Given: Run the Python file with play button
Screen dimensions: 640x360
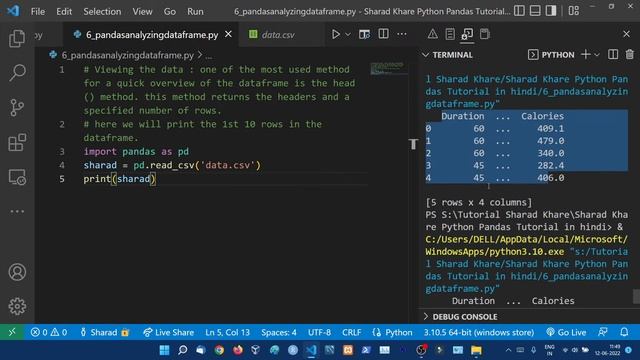Looking at the screenshot, I should point(336,34).
